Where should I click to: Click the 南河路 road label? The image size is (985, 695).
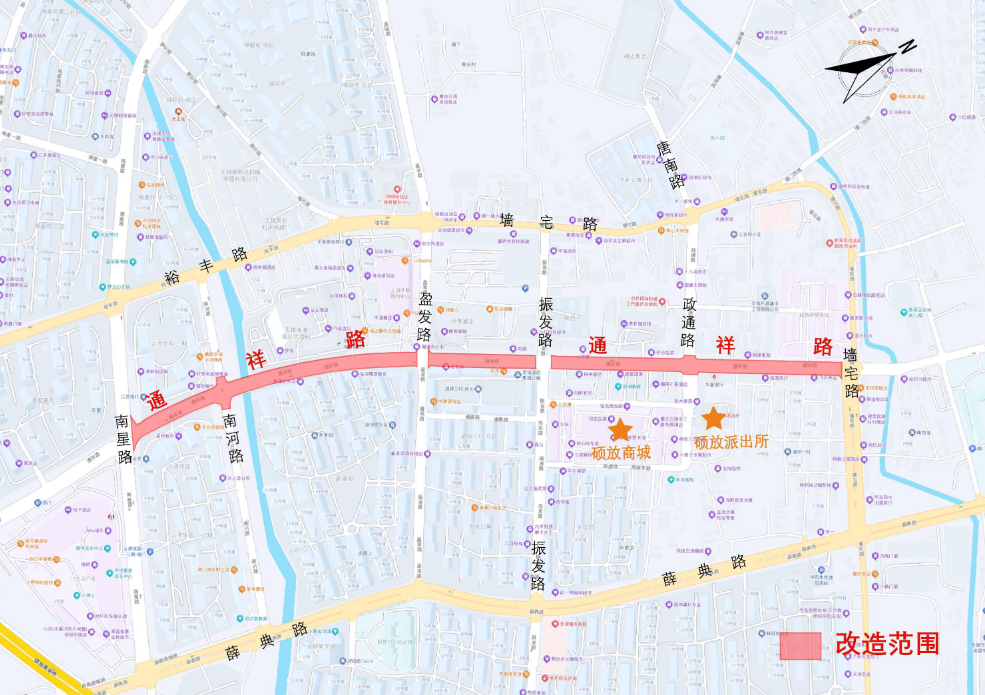point(232,438)
